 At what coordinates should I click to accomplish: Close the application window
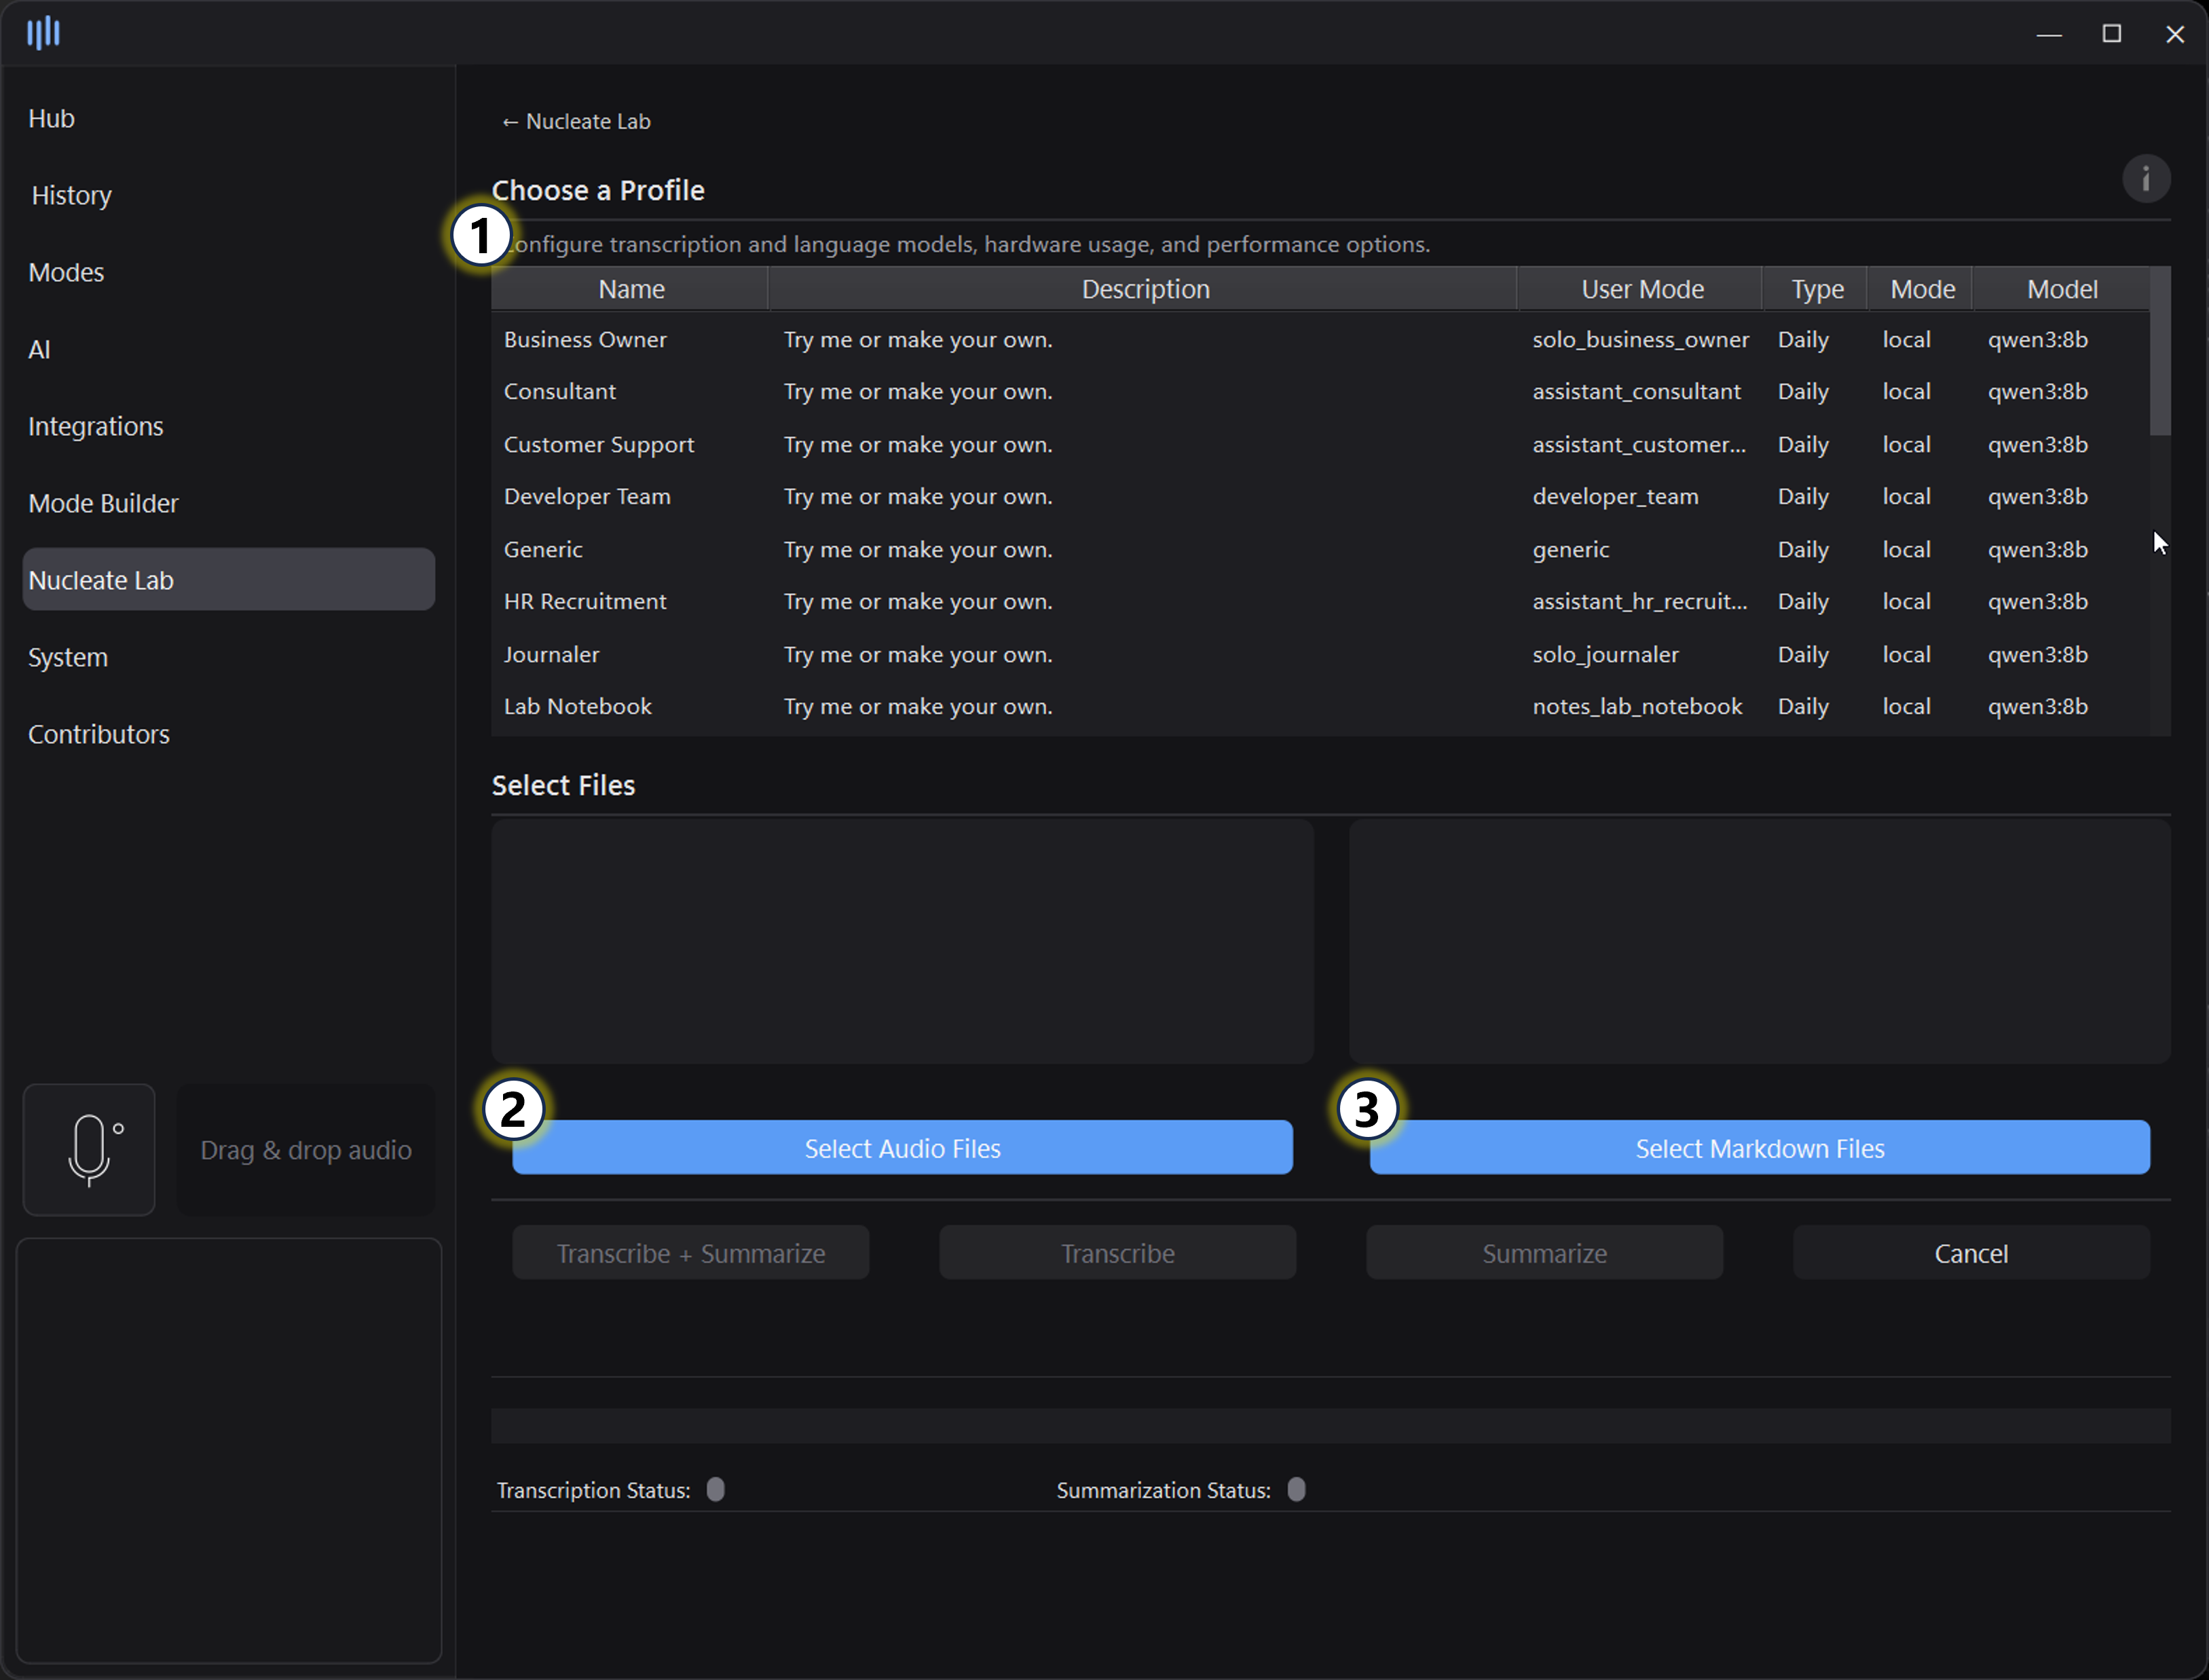pyautogui.click(x=2174, y=34)
